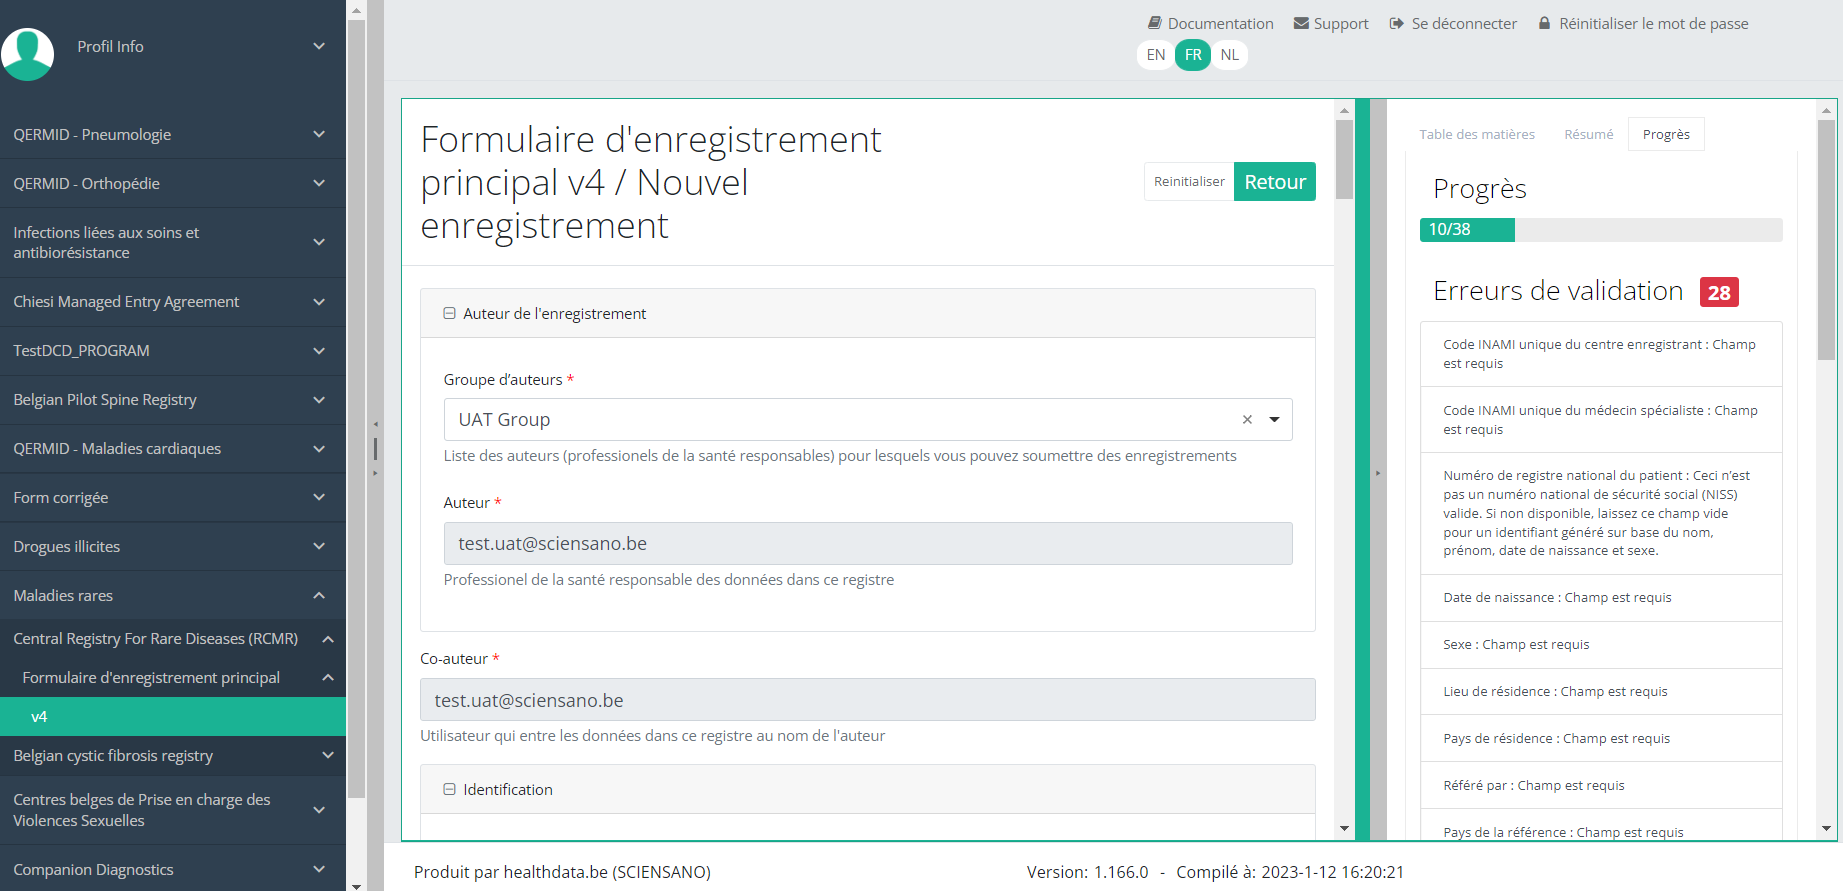The height and width of the screenshot is (891, 1843).
Task: Collapse Auteur de l'enregistrement section icon
Action: [449, 313]
